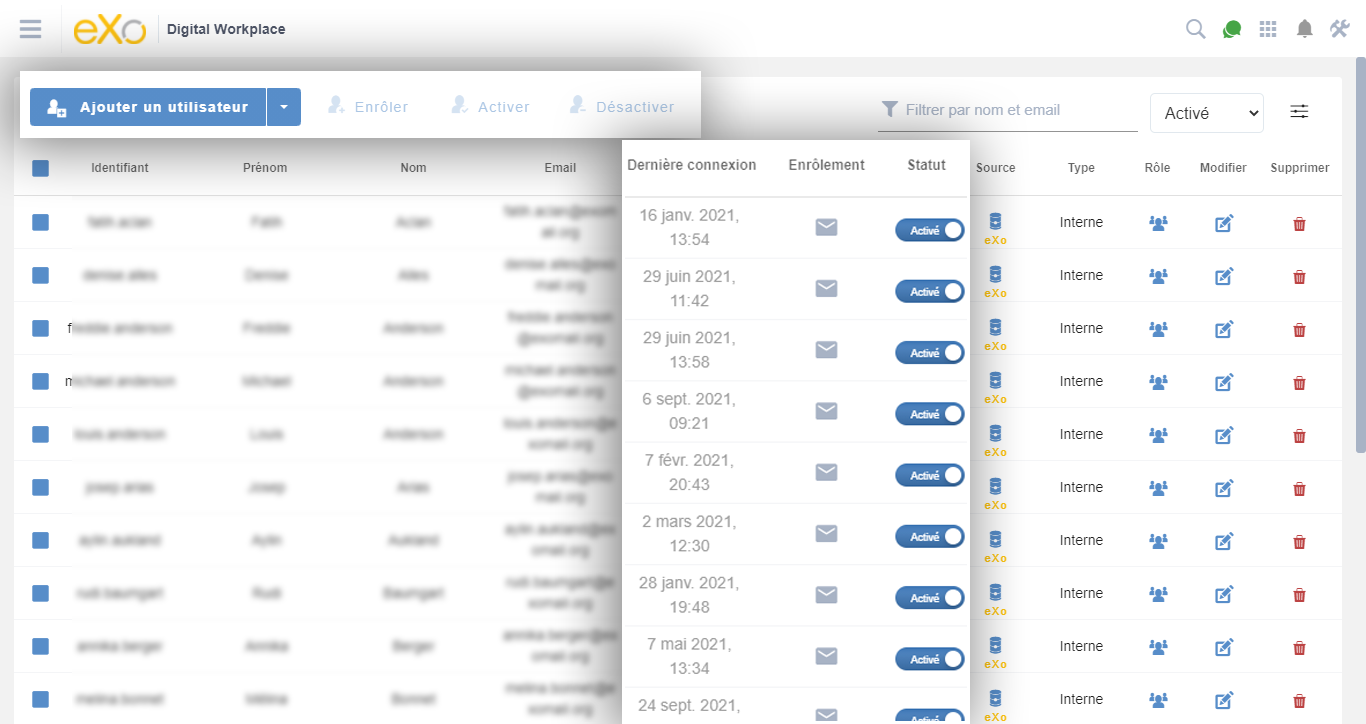Click the Enrôlement column header
Viewport: 1366px width, 724px height.
click(x=826, y=165)
